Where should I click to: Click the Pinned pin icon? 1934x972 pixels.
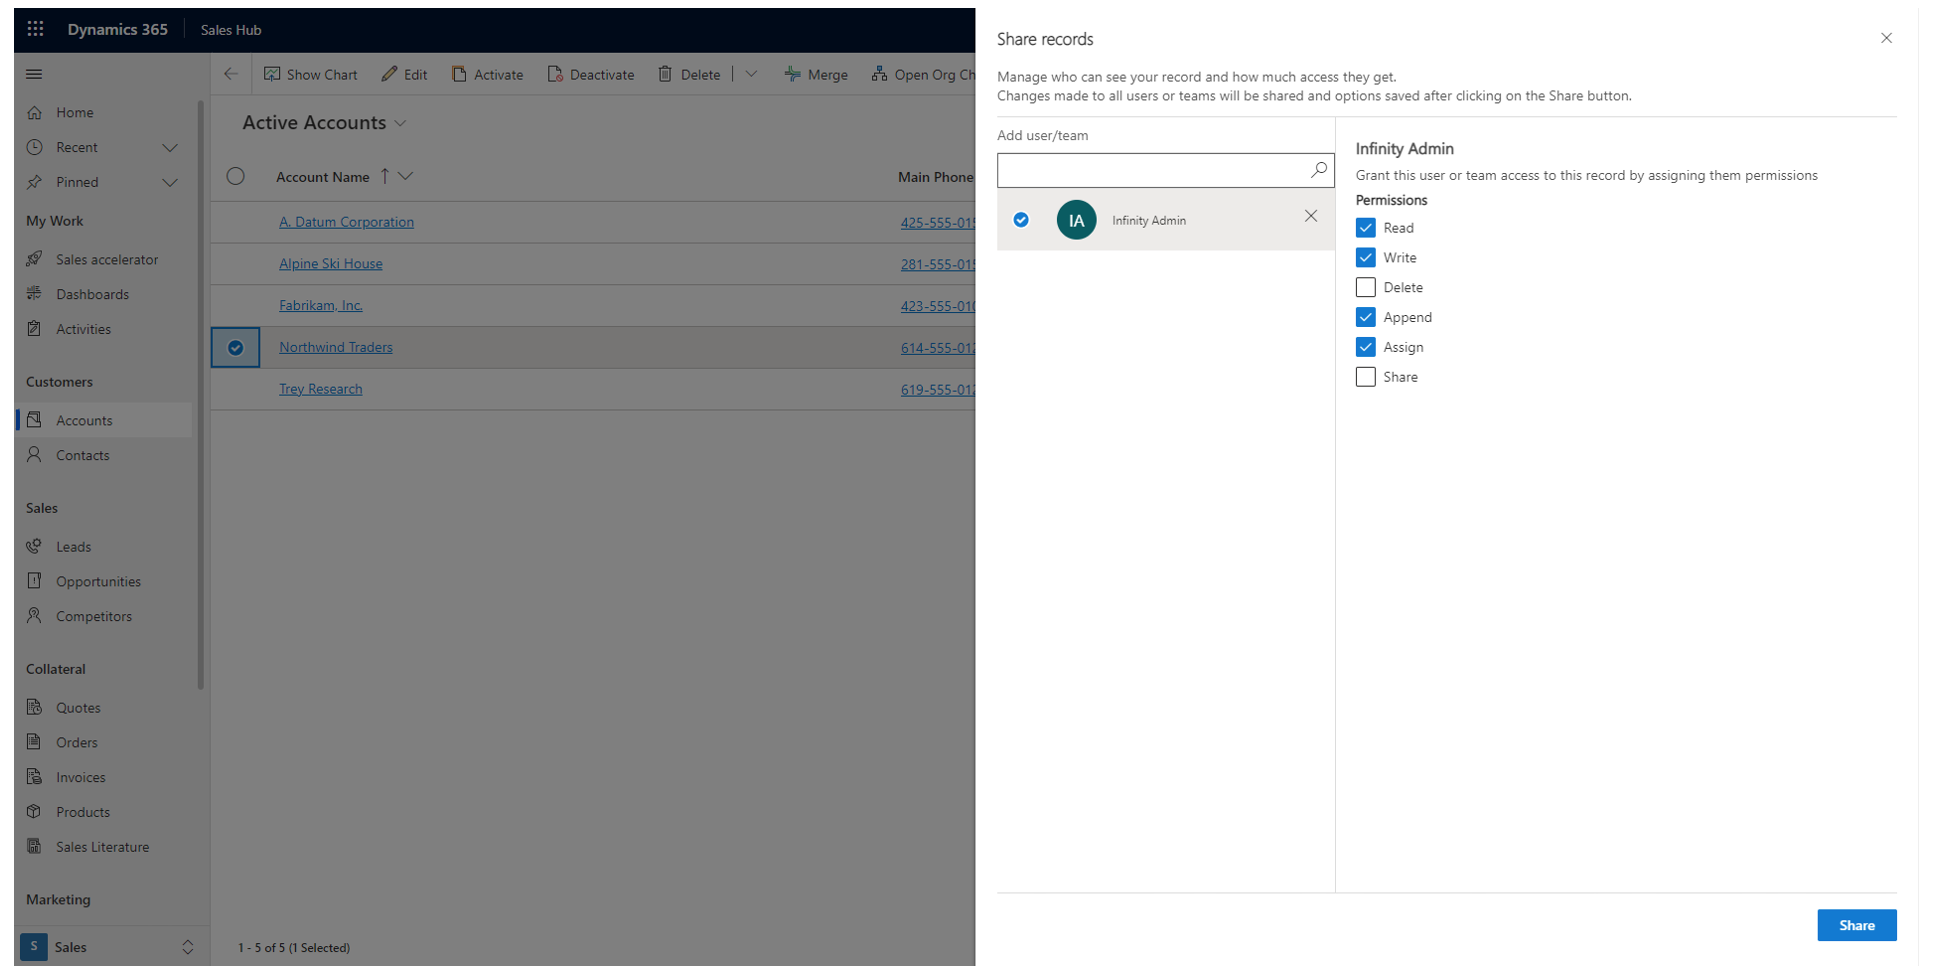pyautogui.click(x=35, y=182)
